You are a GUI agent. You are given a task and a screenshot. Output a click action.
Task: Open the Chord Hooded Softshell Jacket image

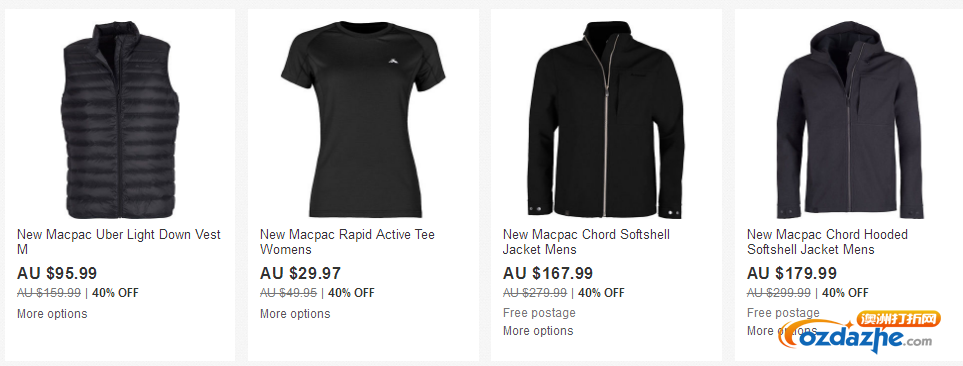pyautogui.click(x=849, y=120)
